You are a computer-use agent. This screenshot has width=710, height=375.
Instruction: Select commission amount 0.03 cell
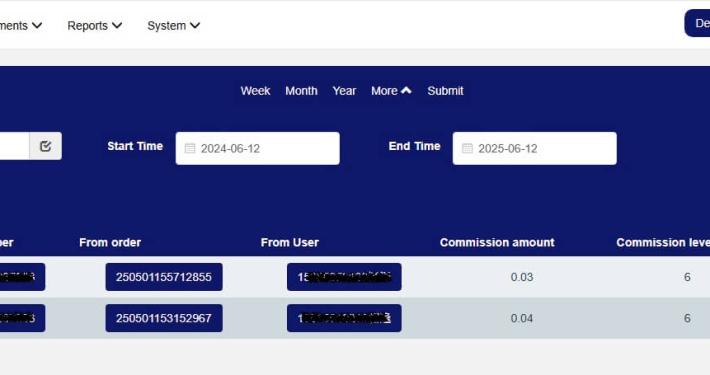(522, 277)
